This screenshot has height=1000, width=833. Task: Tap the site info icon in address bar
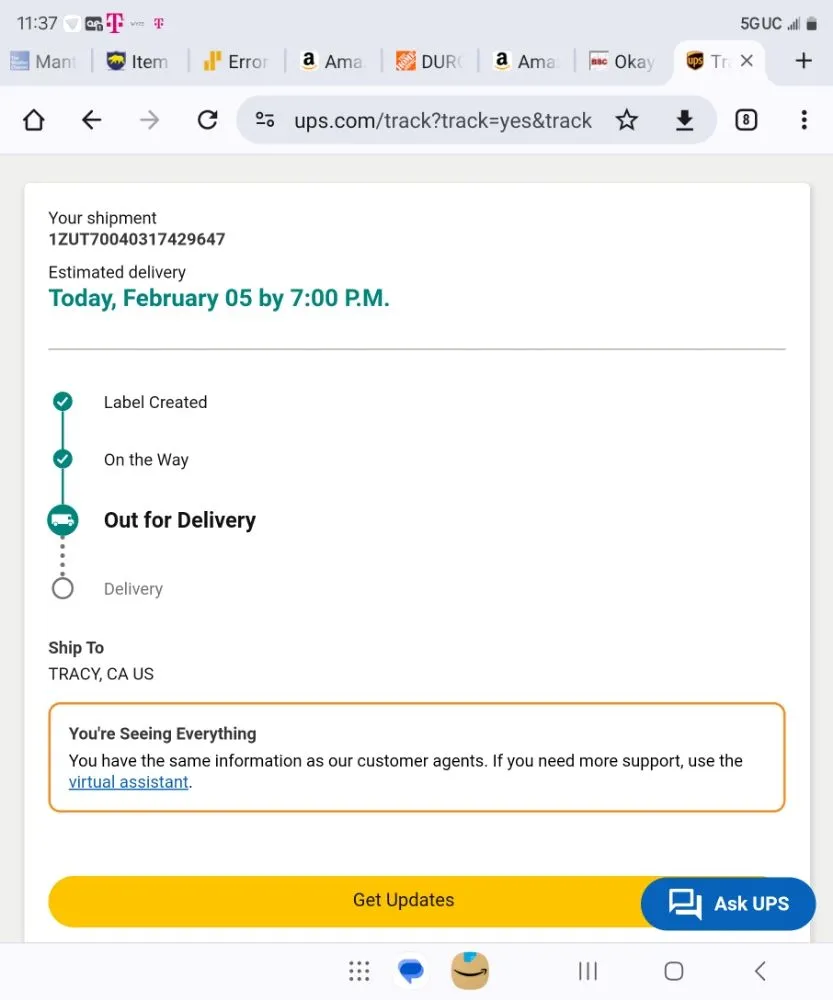(x=265, y=121)
